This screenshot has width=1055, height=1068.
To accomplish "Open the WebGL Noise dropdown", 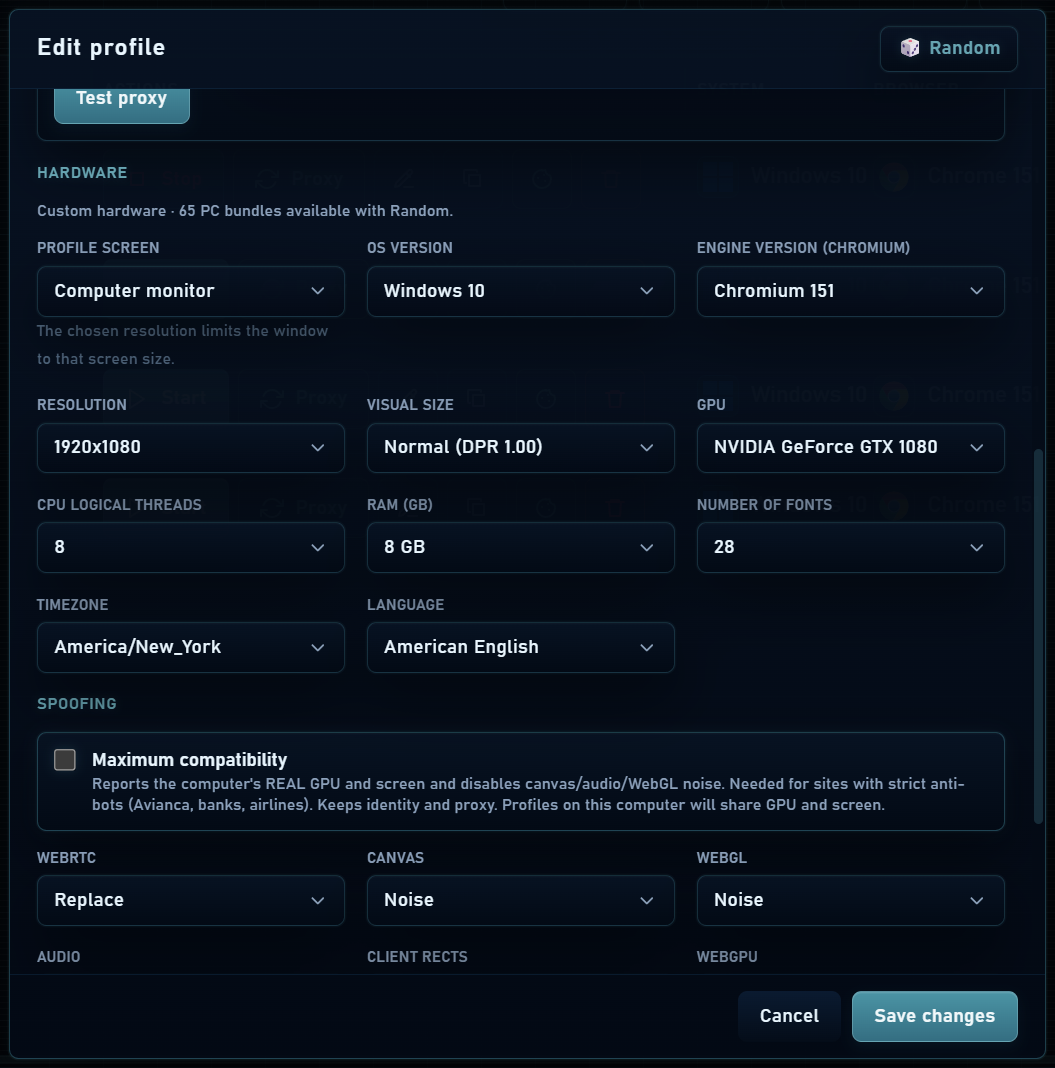I will coord(850,900).
